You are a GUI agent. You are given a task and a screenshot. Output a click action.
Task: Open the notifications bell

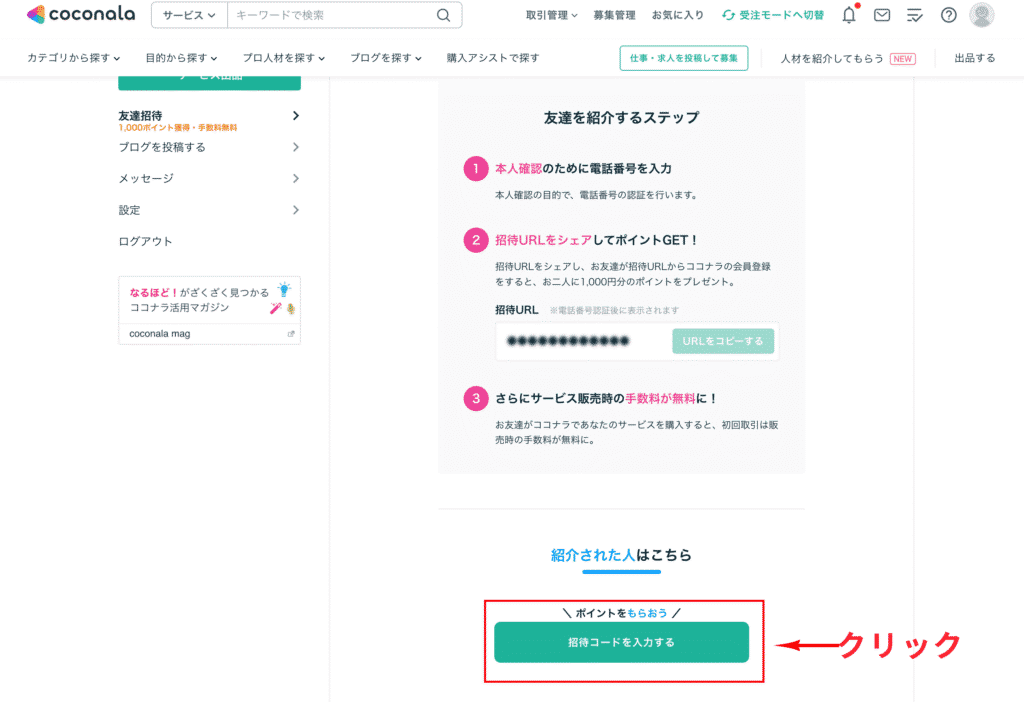(x=849, y=15)
